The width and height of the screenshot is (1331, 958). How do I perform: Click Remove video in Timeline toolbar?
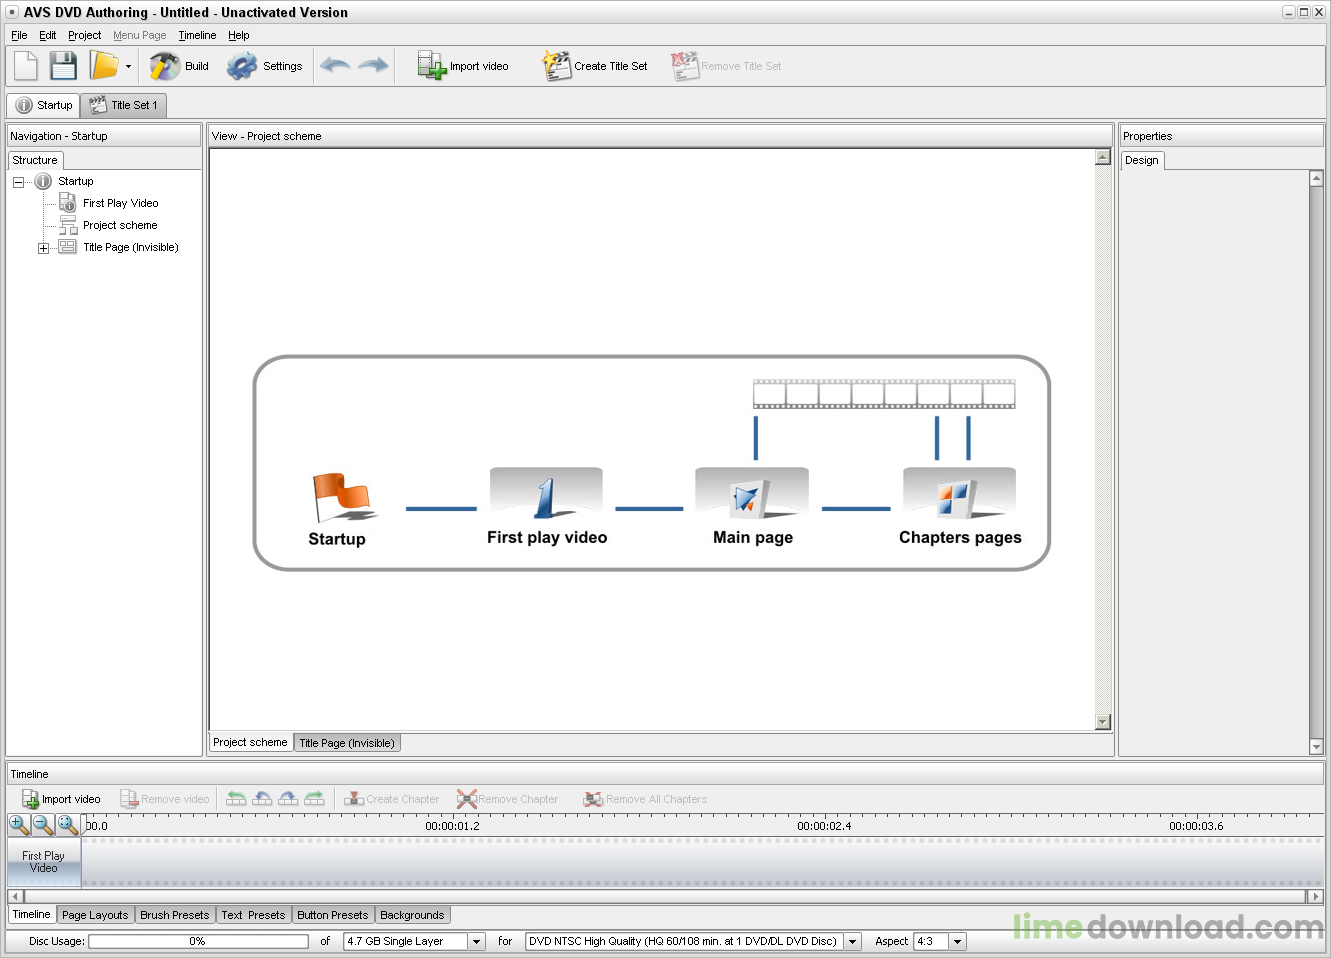click(165, 799)
